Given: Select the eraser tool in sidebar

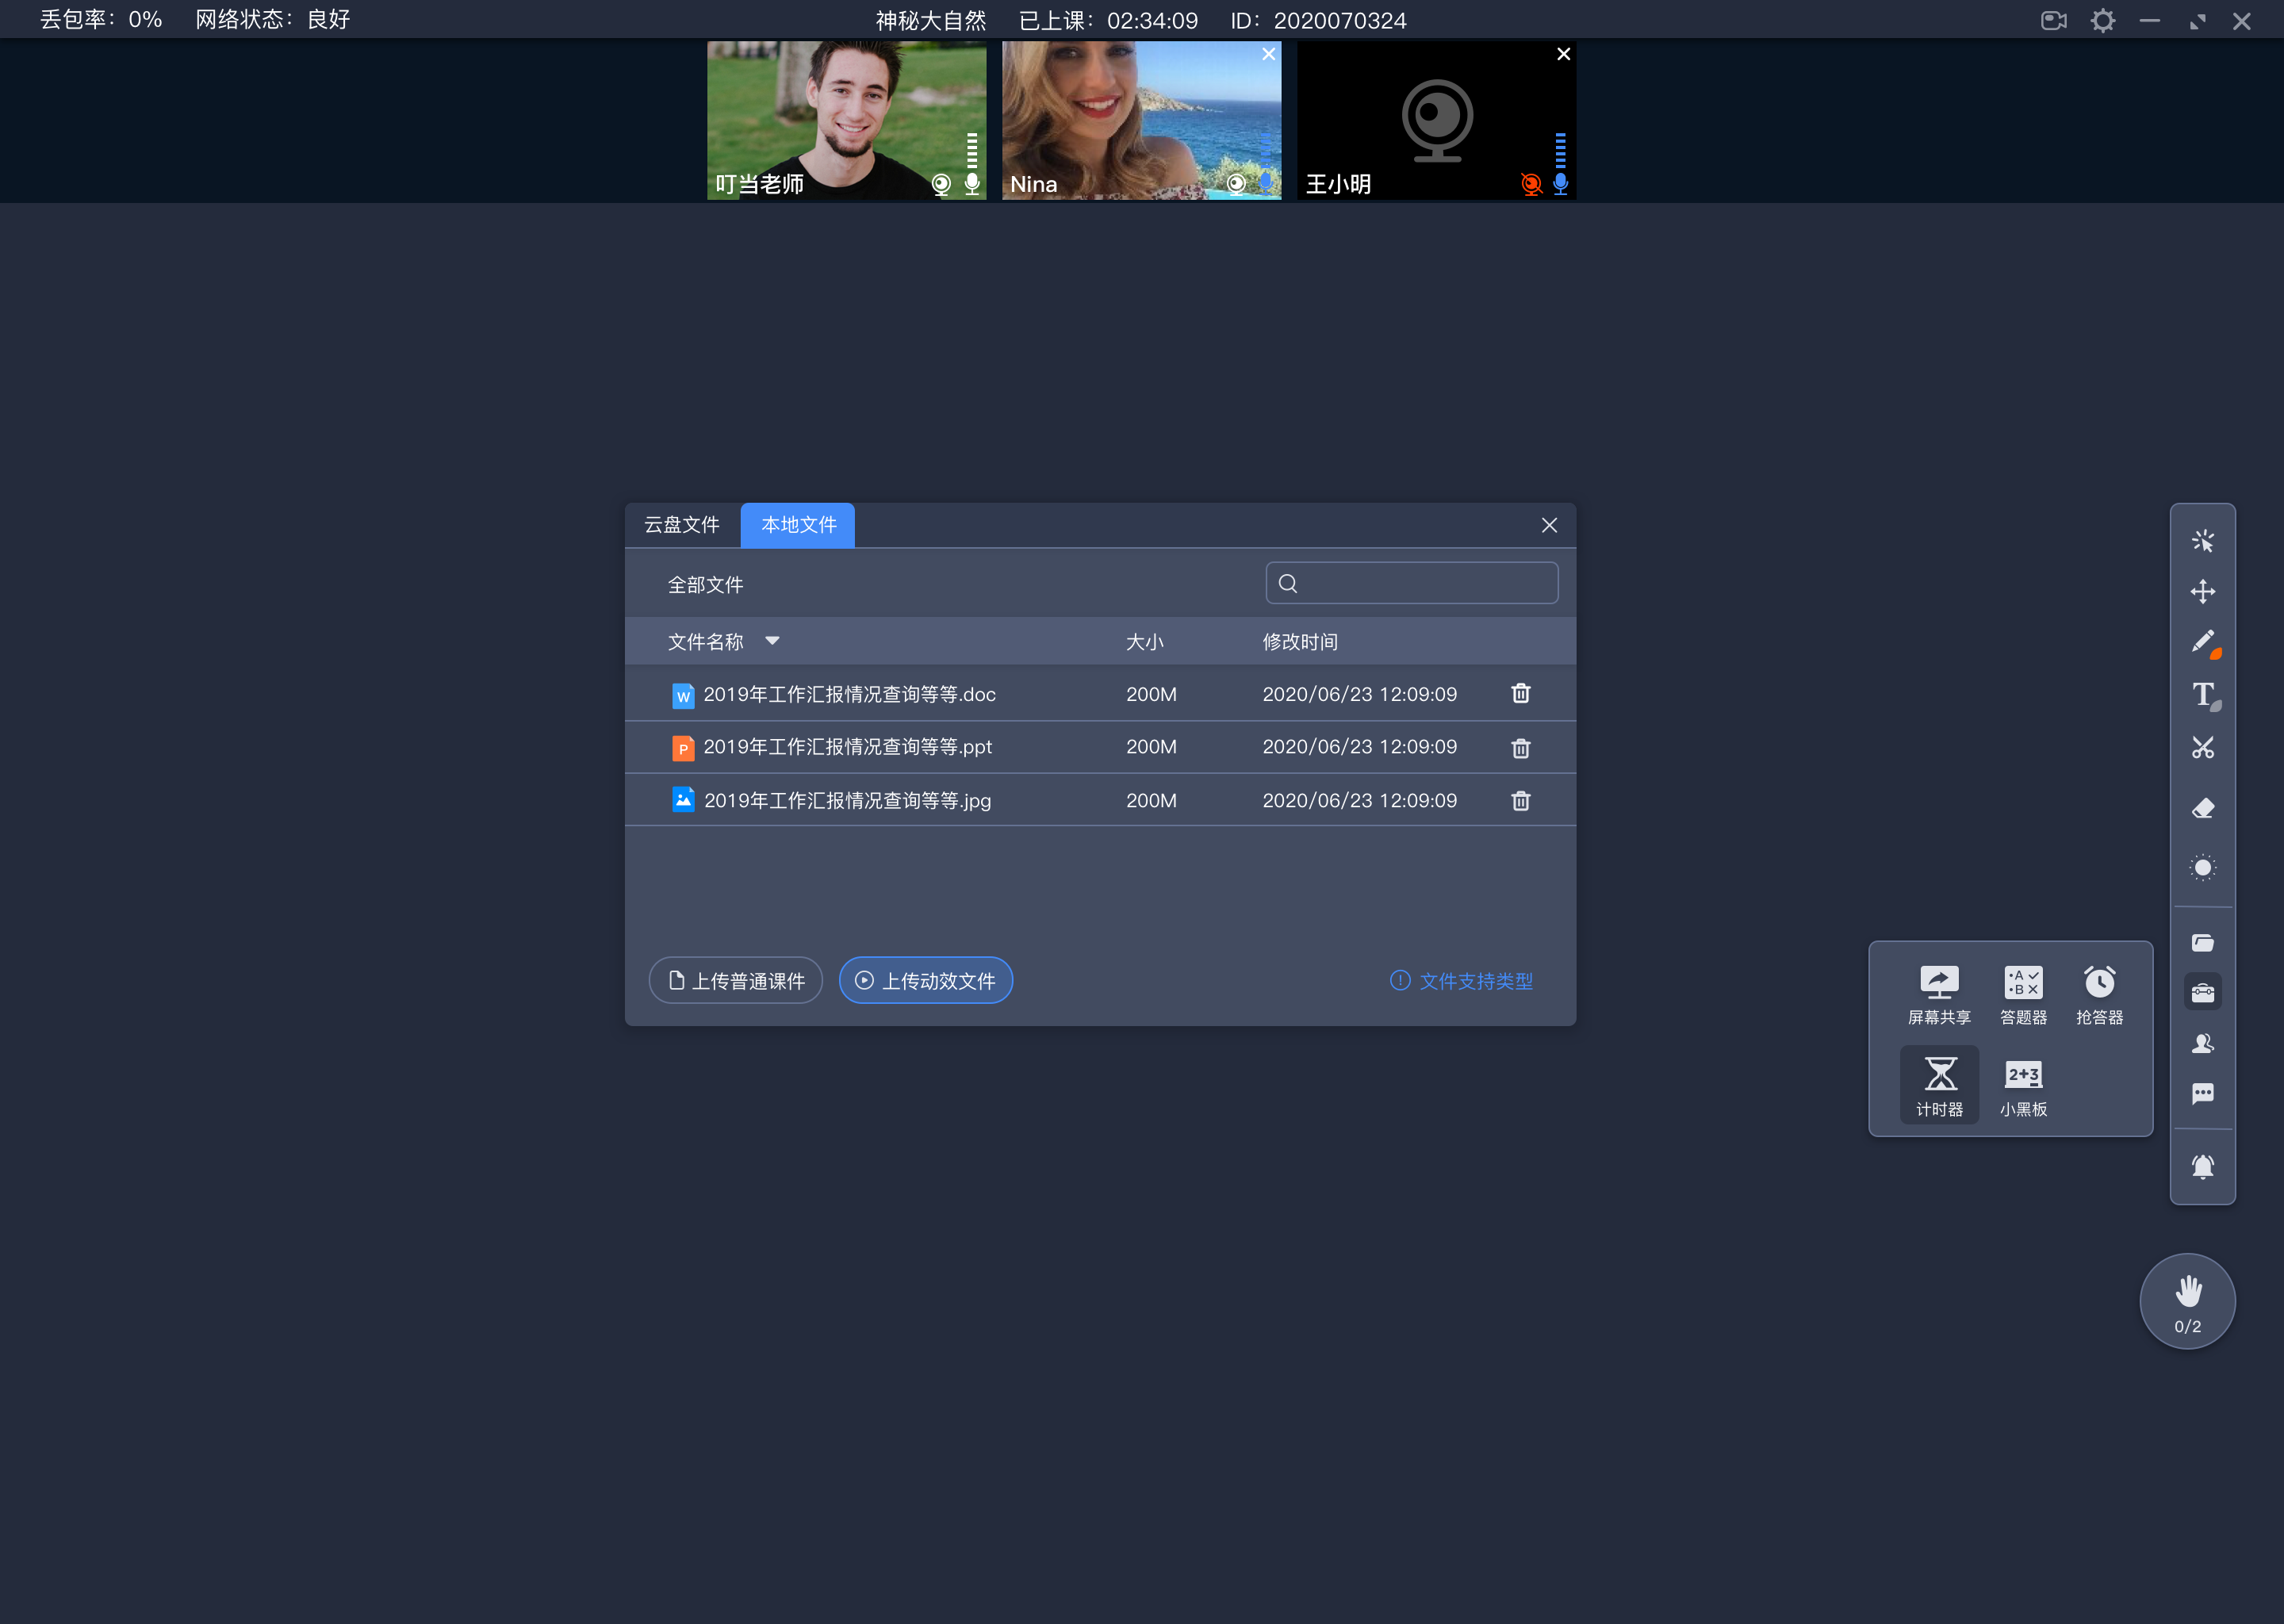Looking at the screenshot, I should (x=2205, y=806).
